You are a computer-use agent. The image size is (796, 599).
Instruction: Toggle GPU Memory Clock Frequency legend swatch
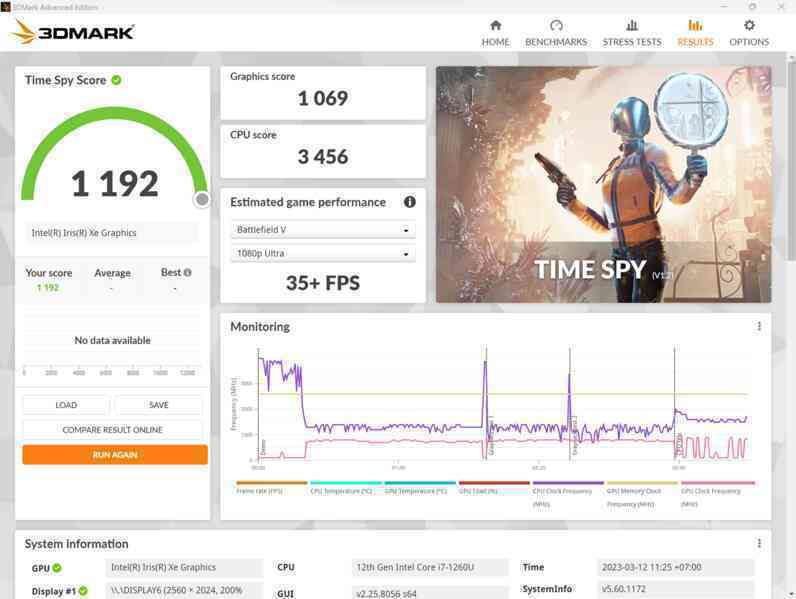coord(643,483)
